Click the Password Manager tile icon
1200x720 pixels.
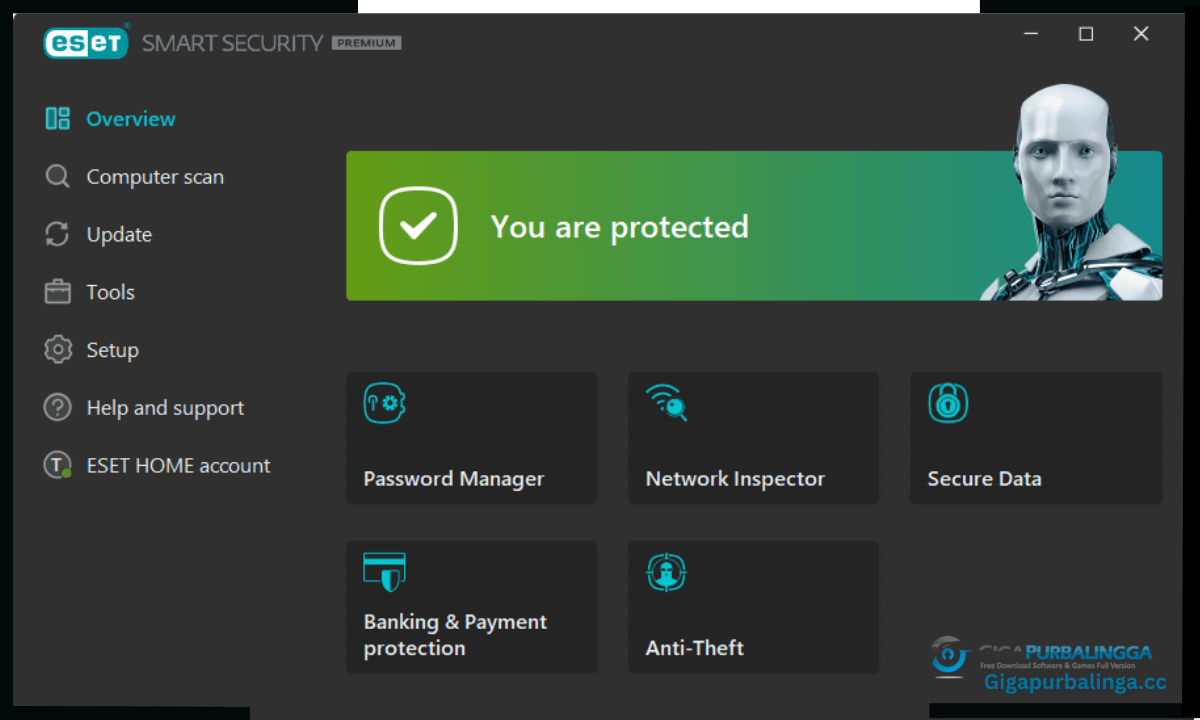(x=384, y=403)
